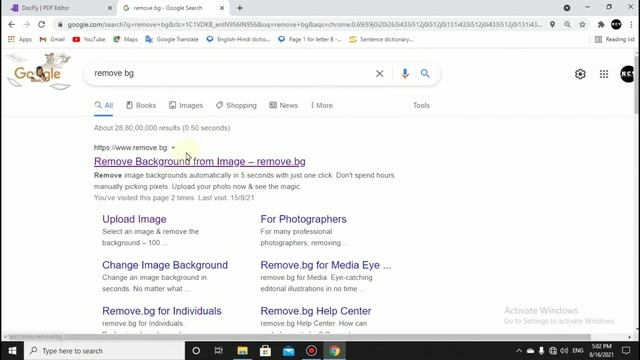Click the Google doodle logo
The image size is (640, 360).
(39, 71)
